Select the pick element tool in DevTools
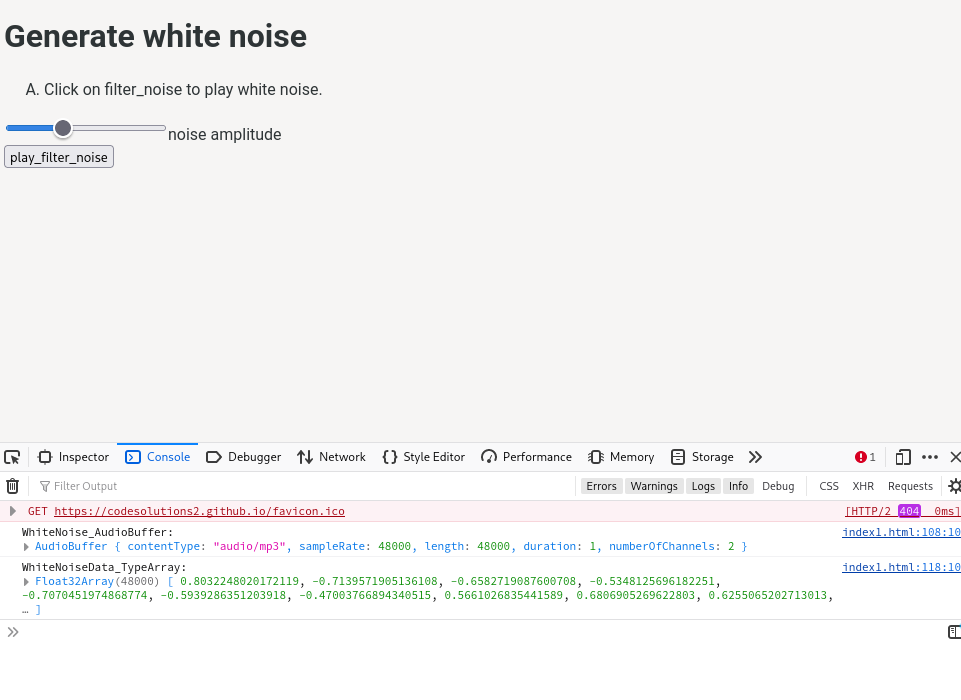 pos(12,457)
